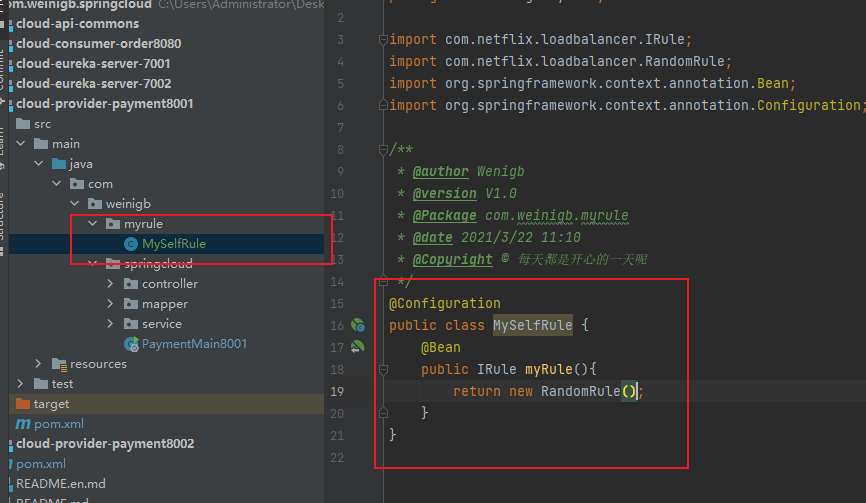Click the myrule package icon
This screenshot has height=503, width=866.
[x=113, y=224]
